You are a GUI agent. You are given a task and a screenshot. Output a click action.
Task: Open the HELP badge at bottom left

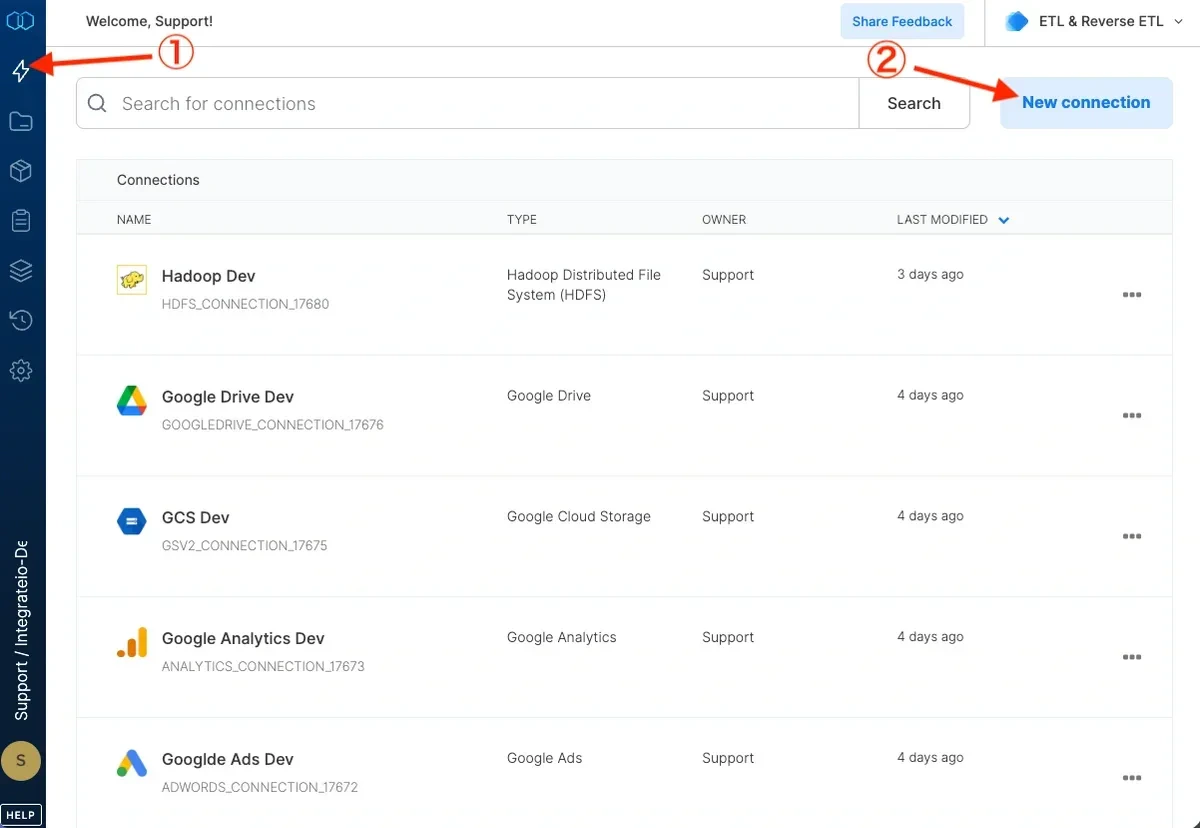click(x=21, y=815)
